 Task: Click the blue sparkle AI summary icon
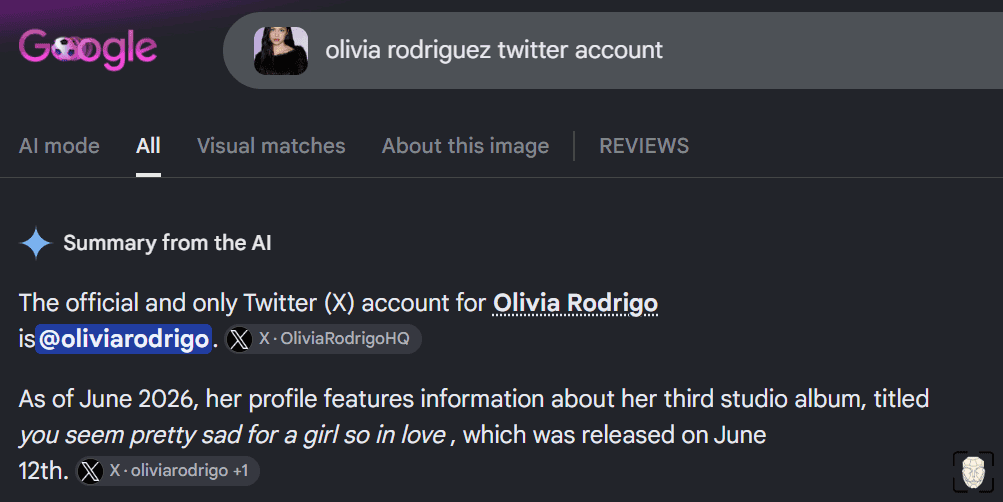coord(35,243)
